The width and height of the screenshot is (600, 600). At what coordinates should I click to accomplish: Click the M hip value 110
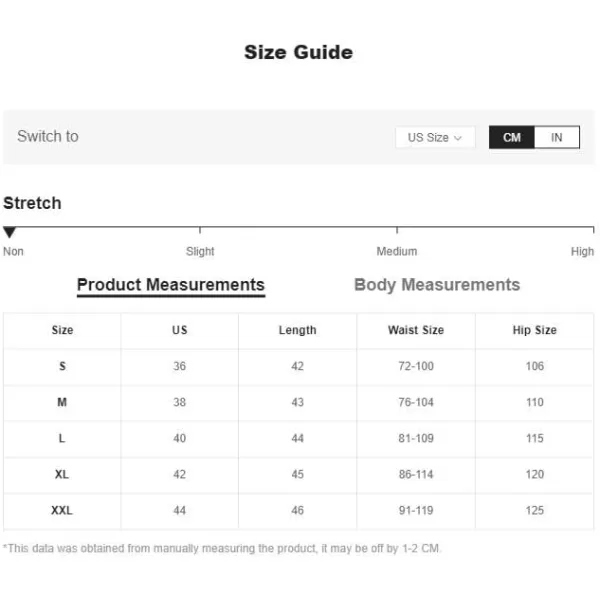pos(535,403)
